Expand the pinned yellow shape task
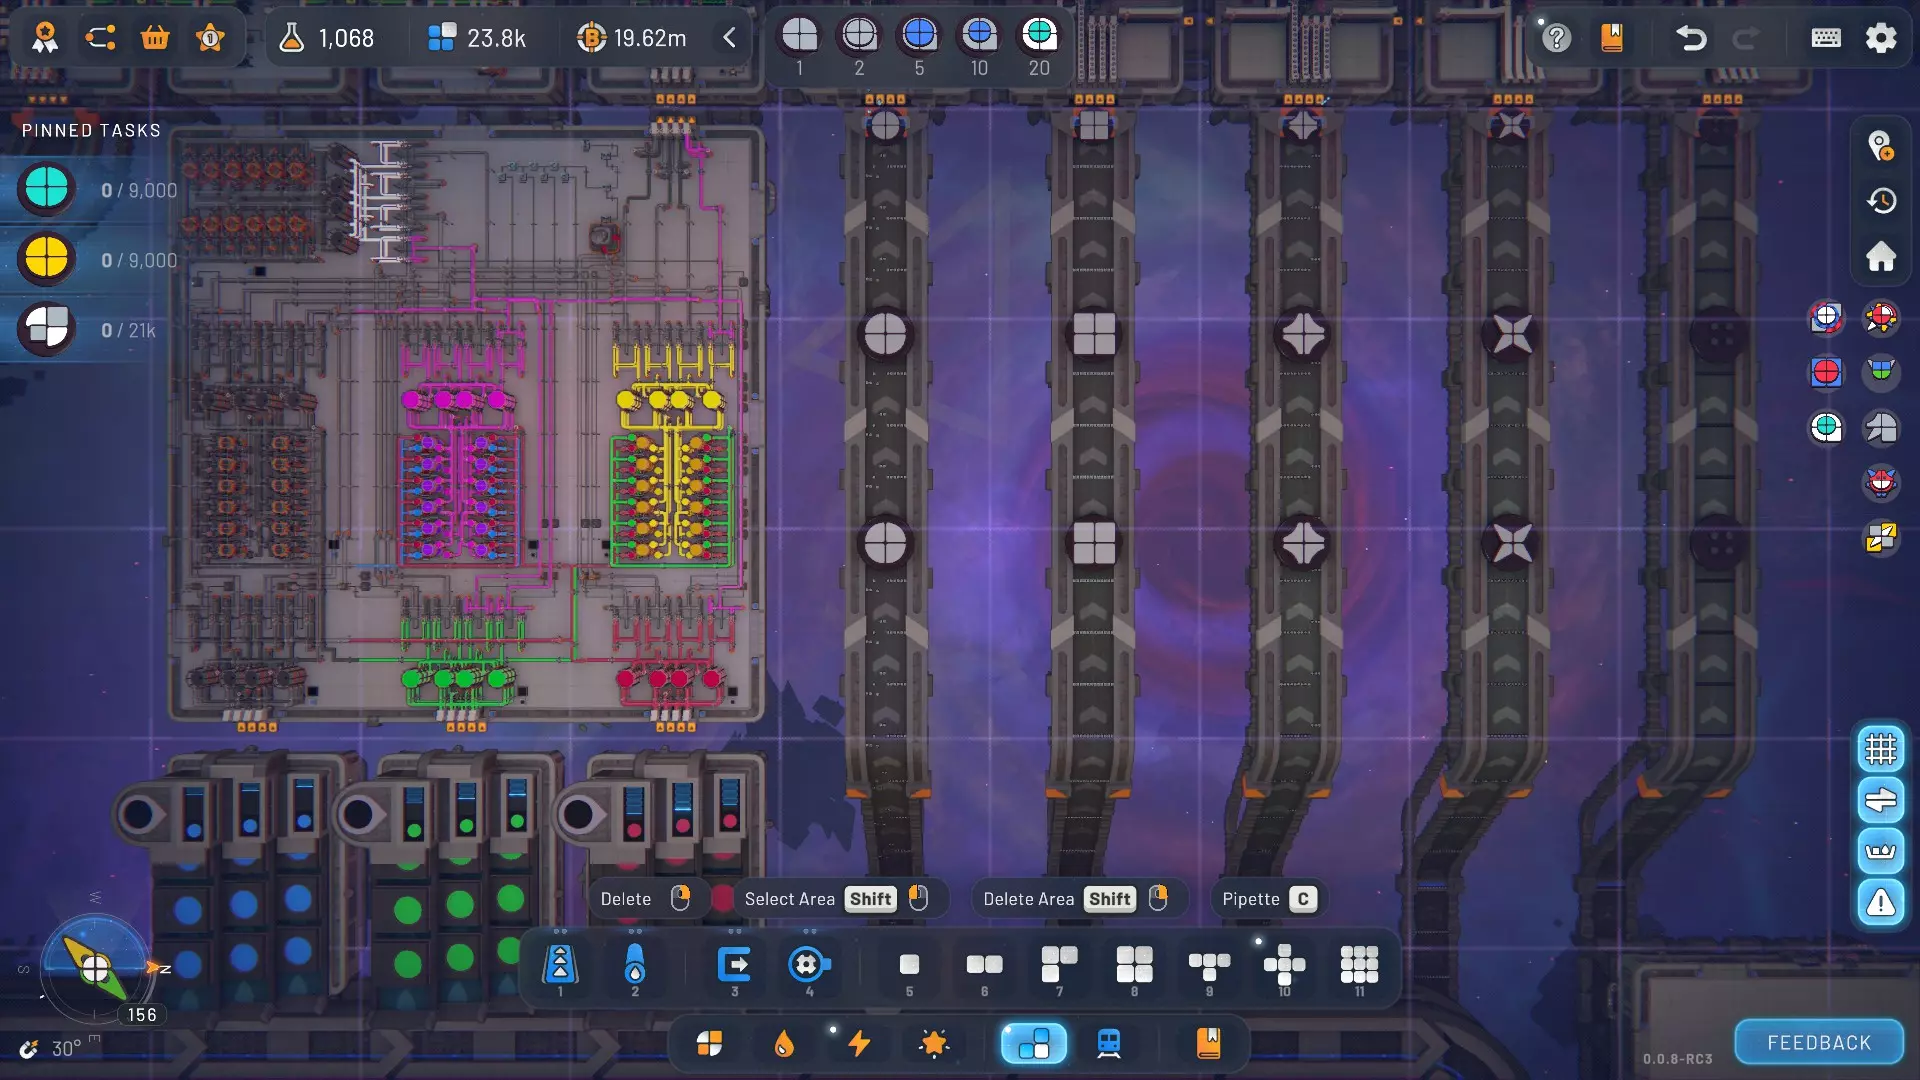 coord(46,259)
